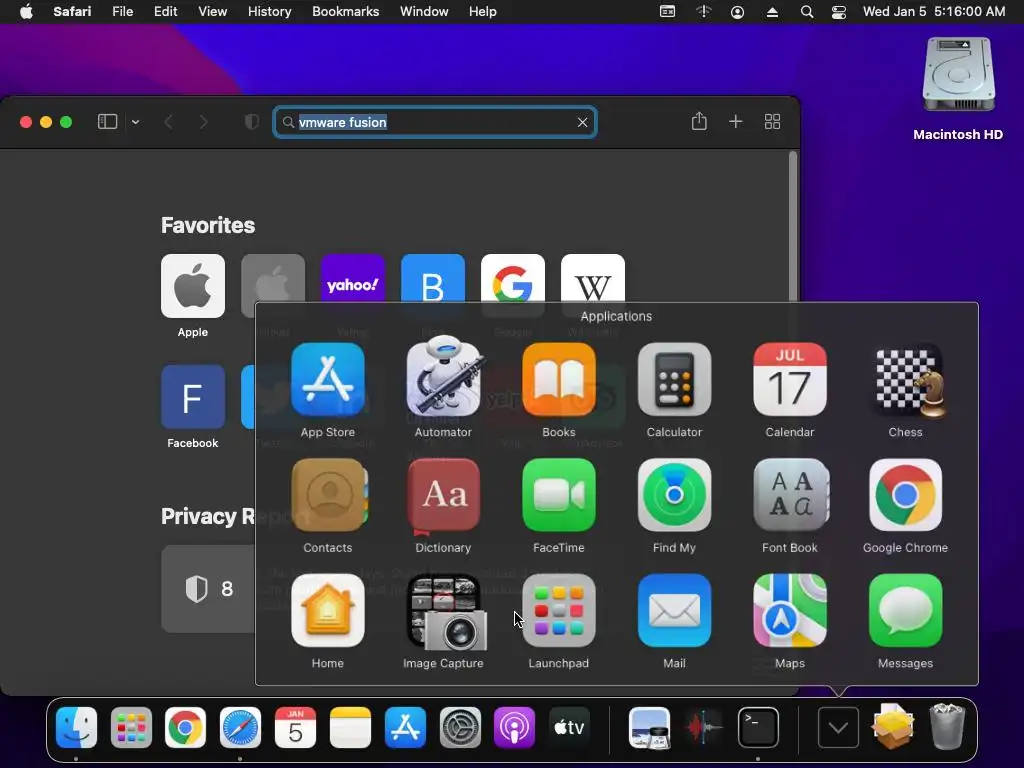Screen dimensions: 1024x768
Task: Open Notes from the Dock
Action: (350, 727)
